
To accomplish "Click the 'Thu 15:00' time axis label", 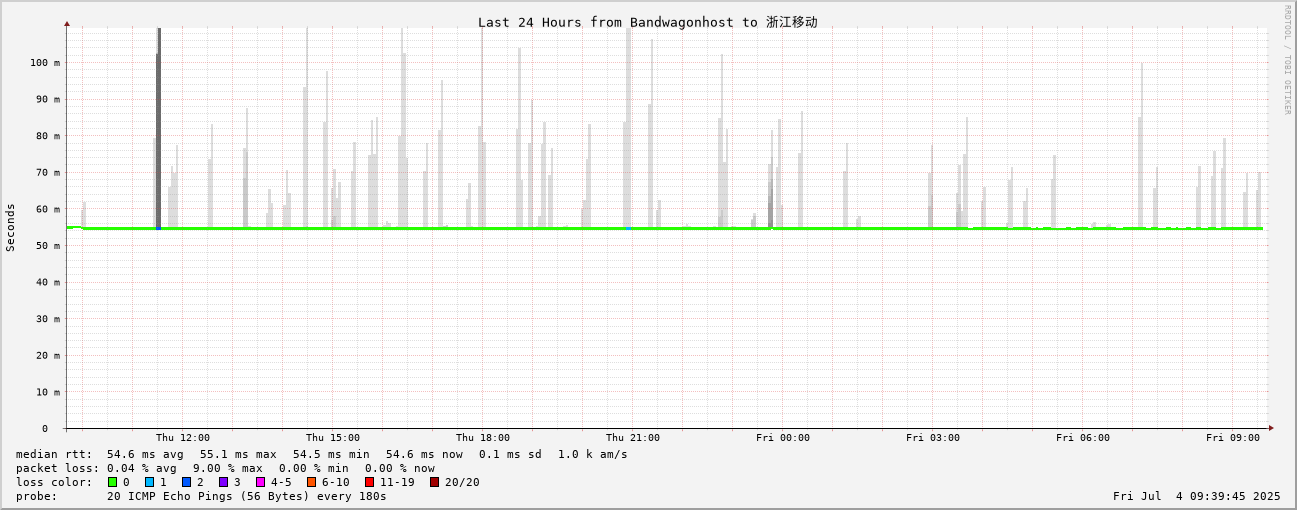I will (333, 438).
